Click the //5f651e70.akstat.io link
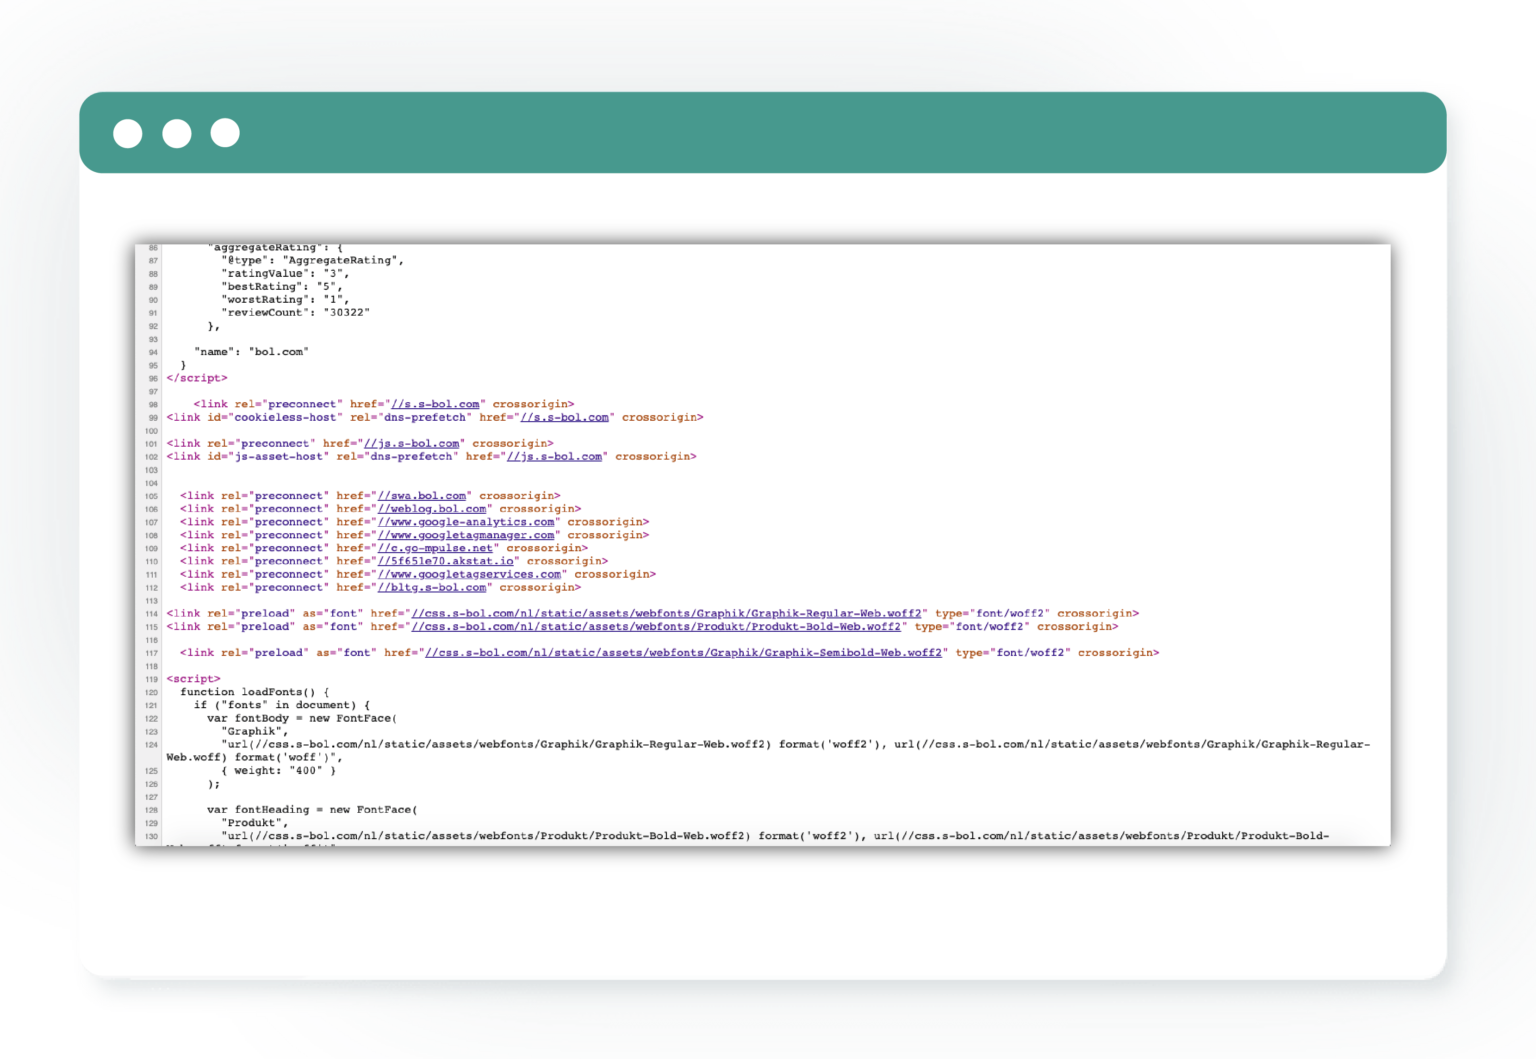1536x1059 pixels. click(x=445, y=561)
